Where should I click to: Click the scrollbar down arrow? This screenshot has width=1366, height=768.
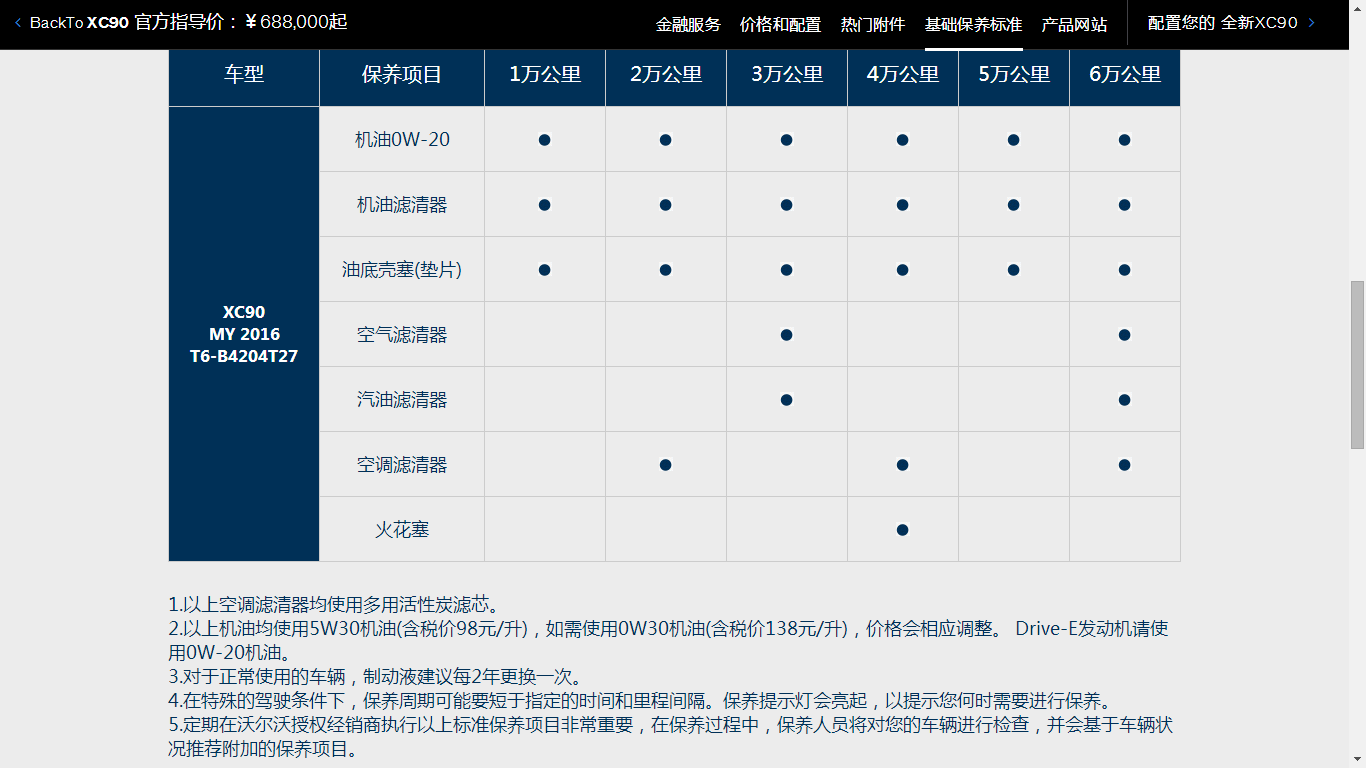point(1357,760)
